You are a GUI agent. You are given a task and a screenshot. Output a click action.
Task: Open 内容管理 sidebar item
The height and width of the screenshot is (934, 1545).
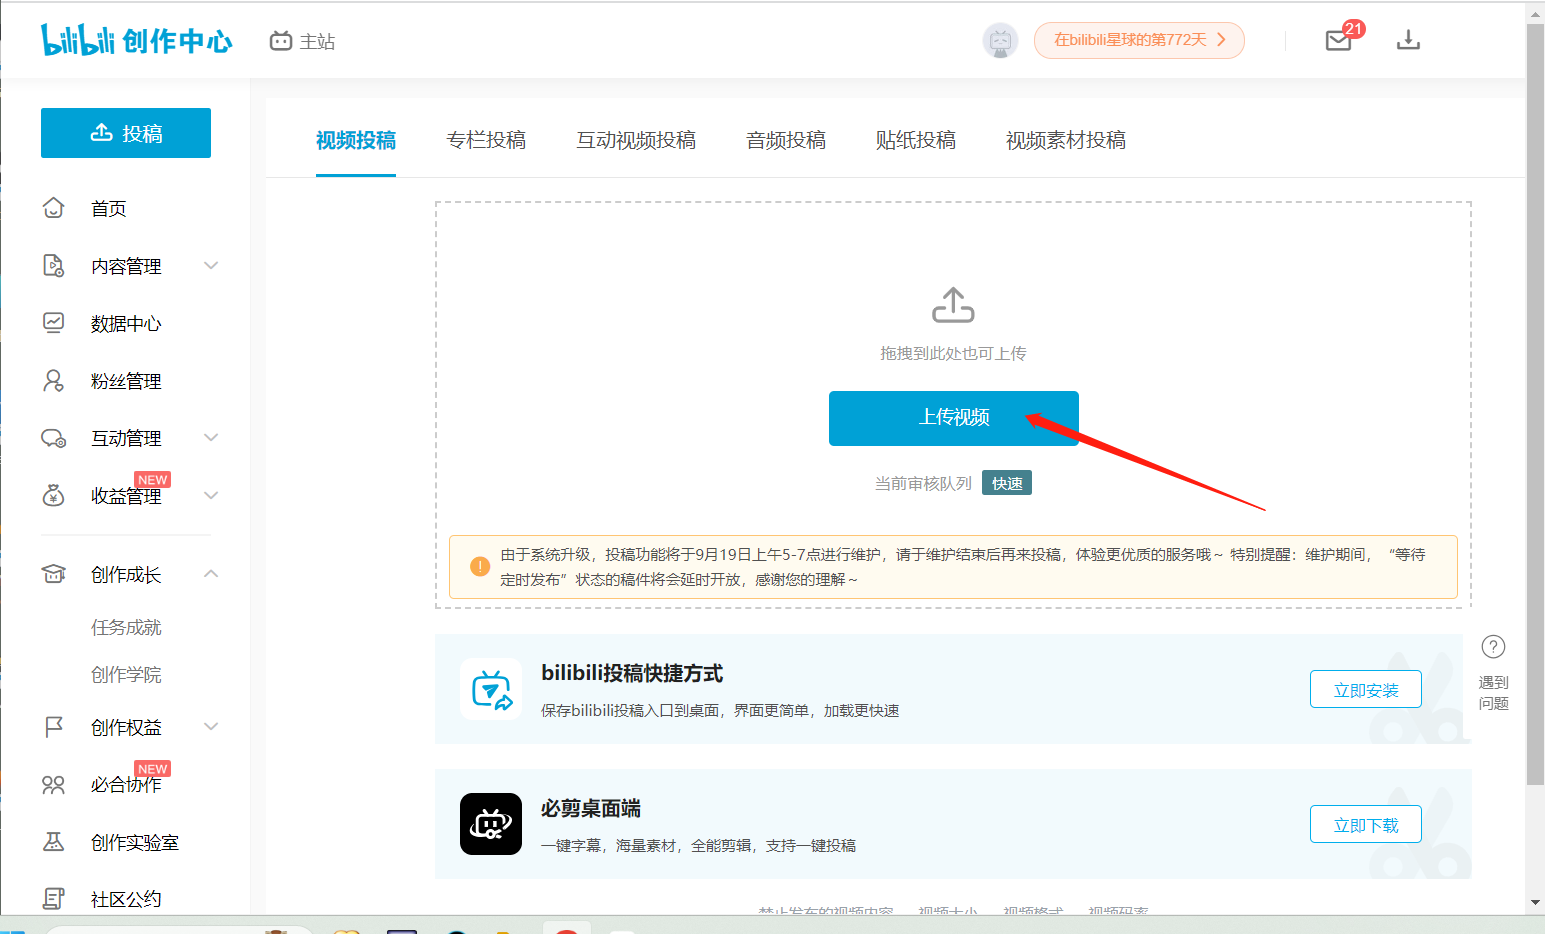click(126, 266)
